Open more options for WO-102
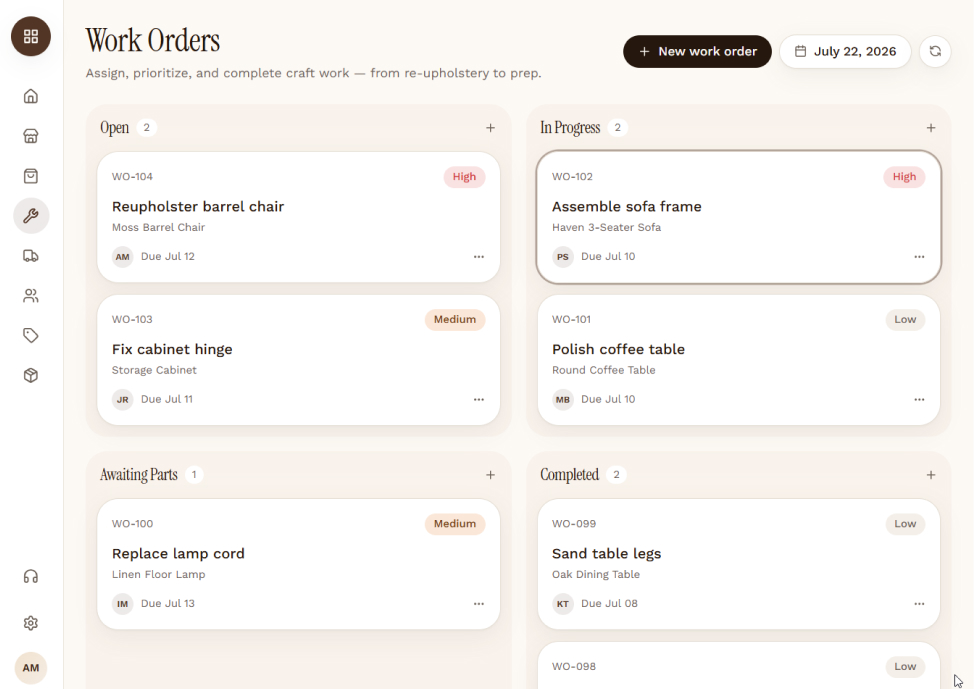The height and width of the screenshot is (689, 974). pos(919,257)
